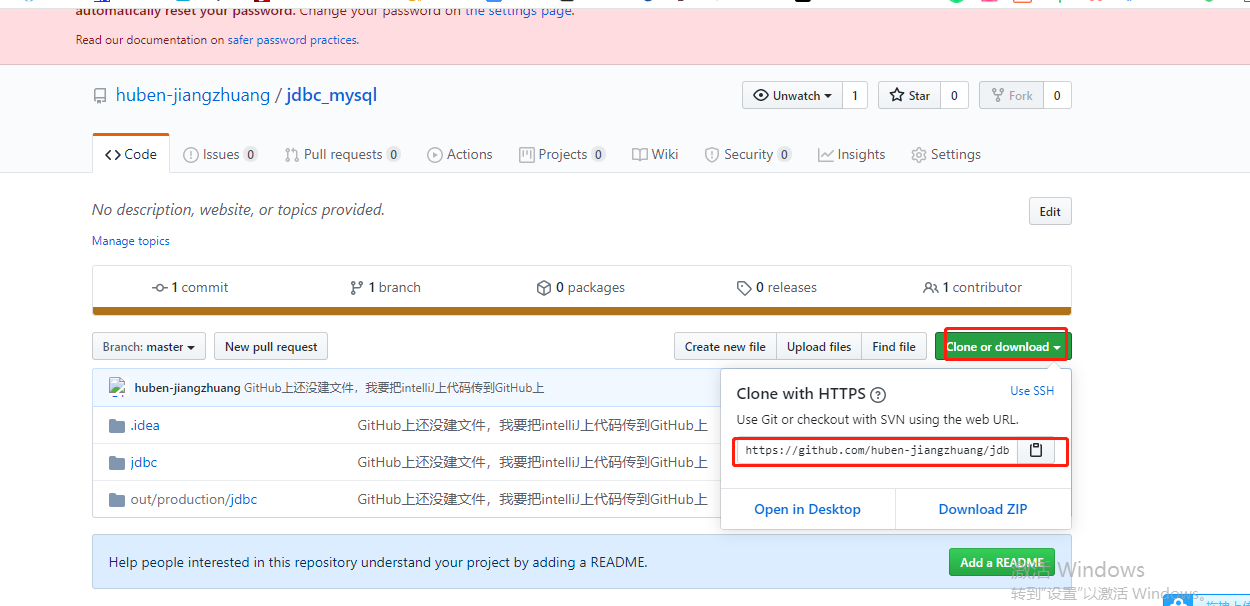View the 1 commit history

tap(190, 287)
